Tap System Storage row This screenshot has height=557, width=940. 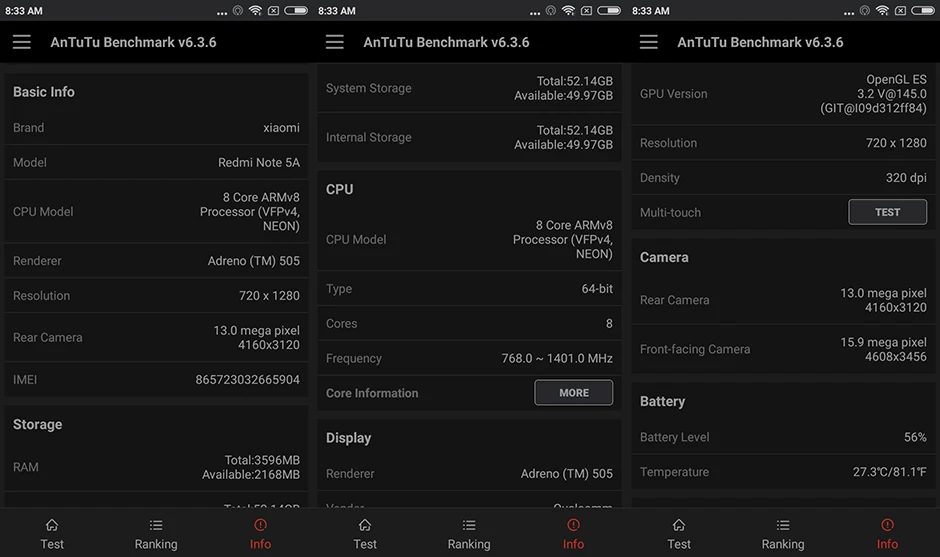click(469, 88)
